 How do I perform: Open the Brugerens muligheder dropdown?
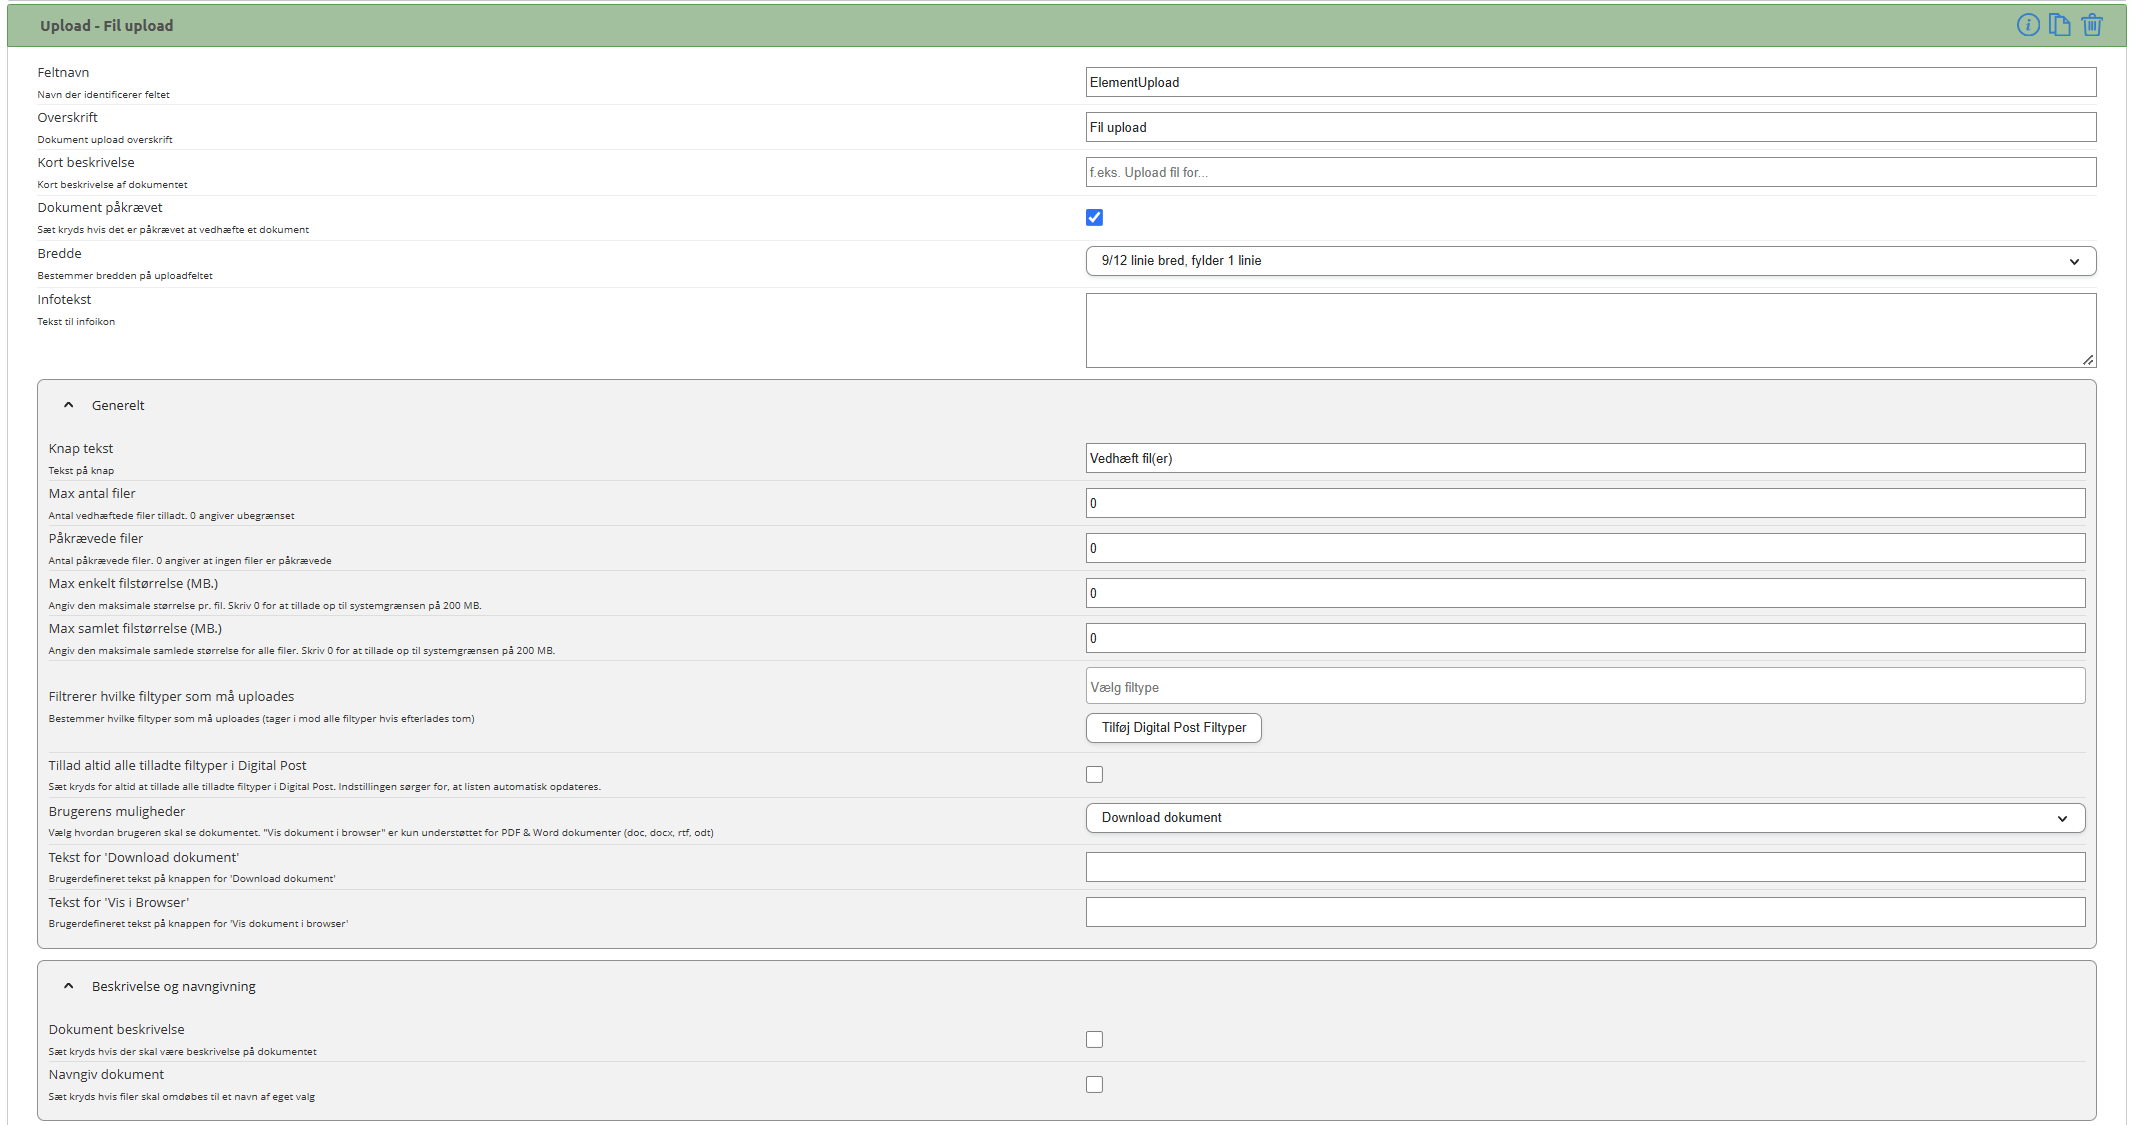click(1585, 818)
